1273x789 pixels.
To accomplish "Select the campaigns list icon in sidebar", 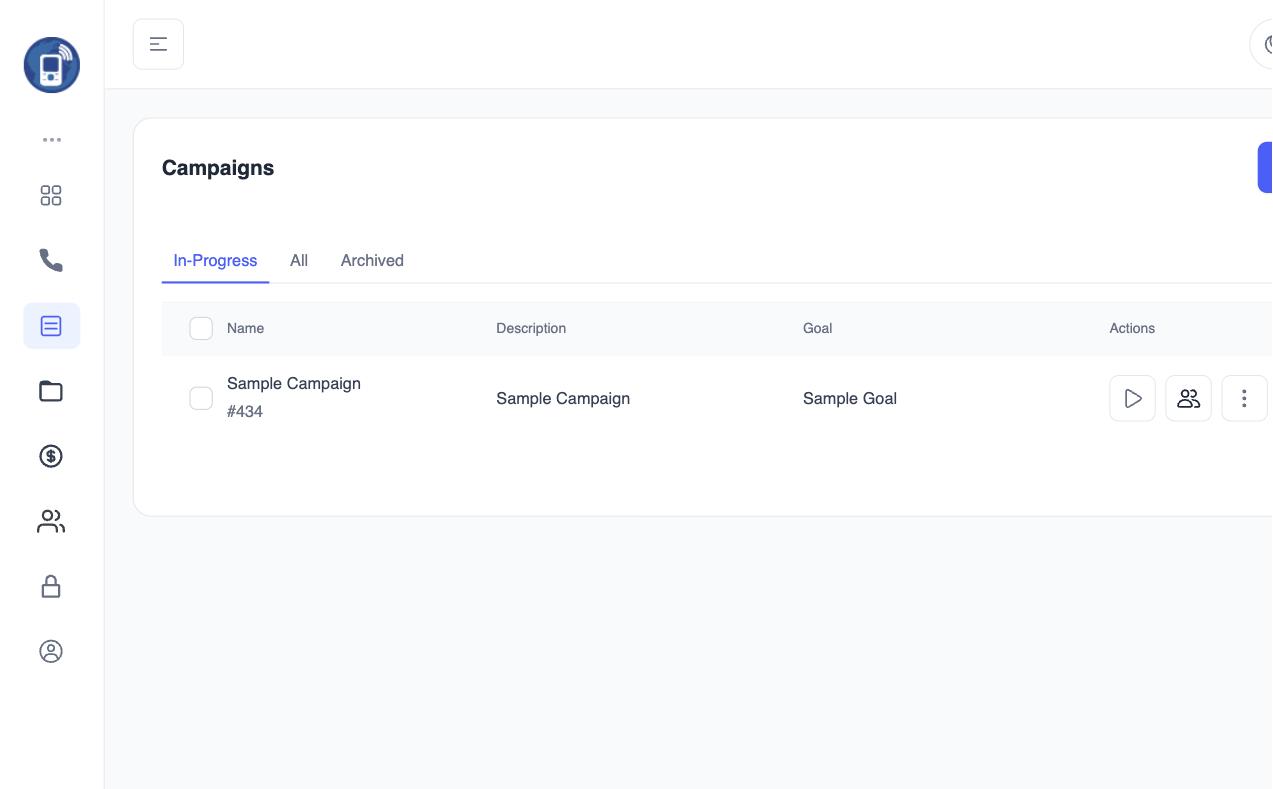I will click(51, 326).
